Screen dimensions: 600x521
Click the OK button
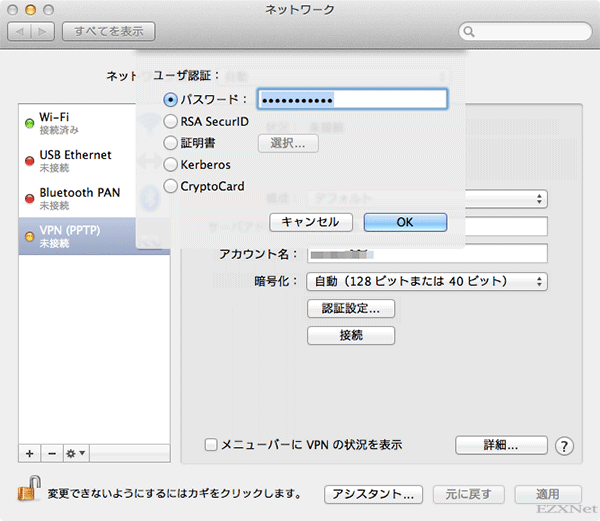coord(405,222)
